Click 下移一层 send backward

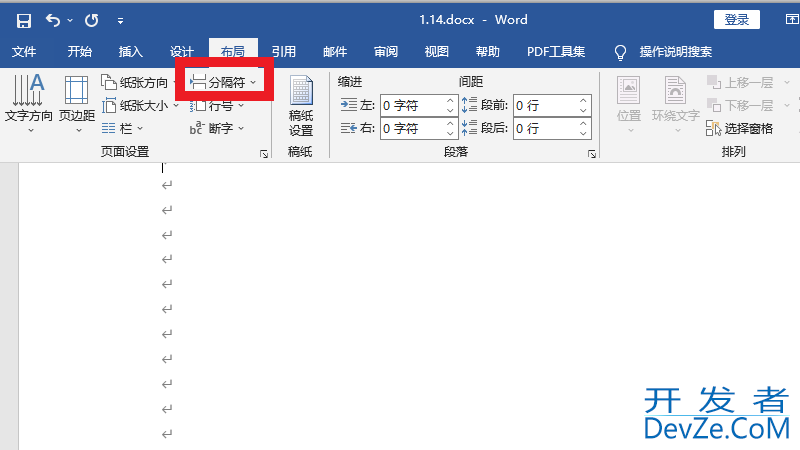point(740,106)
